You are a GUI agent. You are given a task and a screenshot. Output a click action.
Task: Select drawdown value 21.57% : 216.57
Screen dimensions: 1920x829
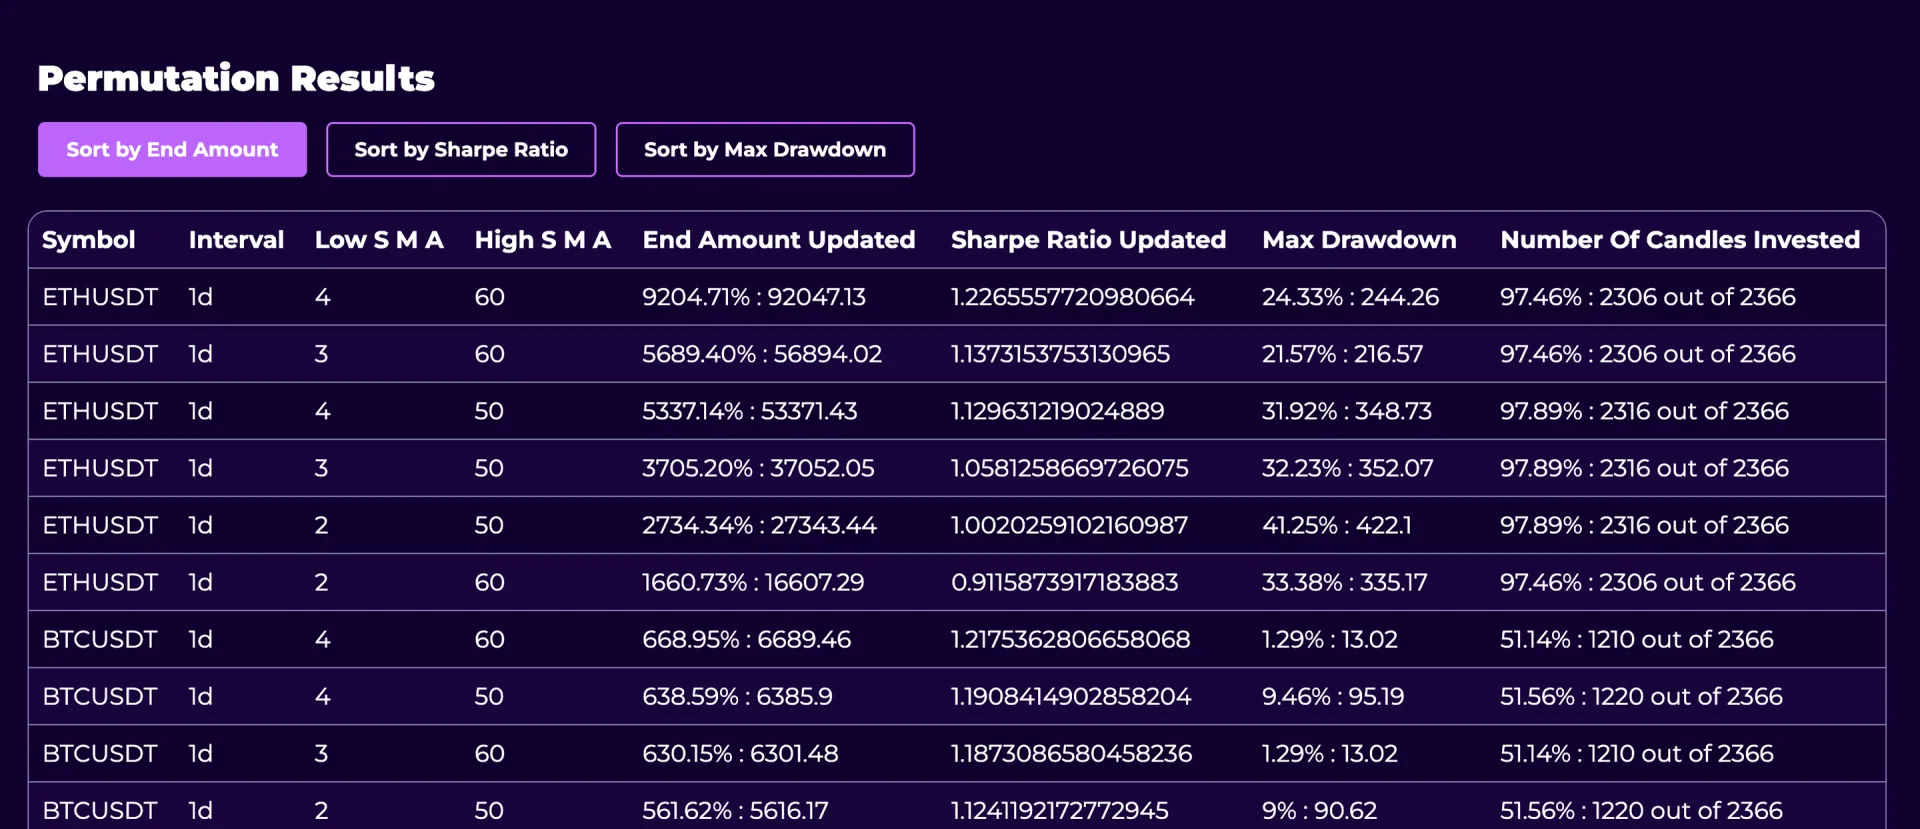tap(1342, 354)
